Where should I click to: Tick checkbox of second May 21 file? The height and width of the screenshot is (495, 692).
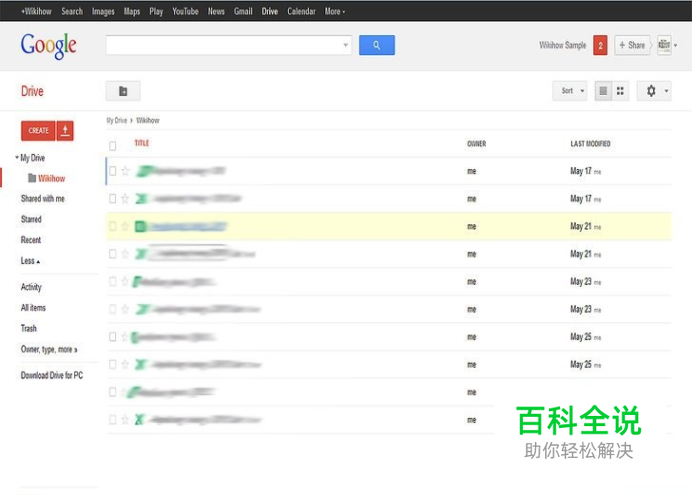pos(113,254)
